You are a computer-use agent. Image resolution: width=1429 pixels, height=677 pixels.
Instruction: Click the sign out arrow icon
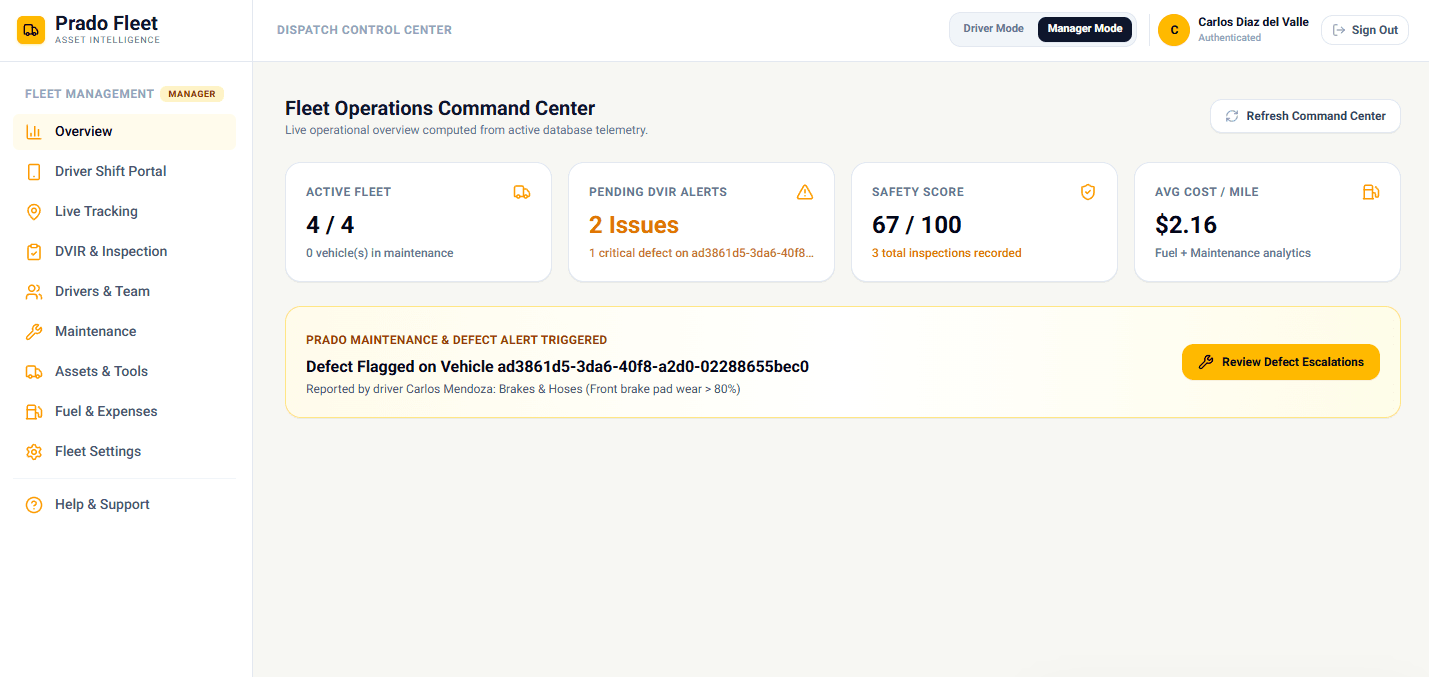point(1339,30)
